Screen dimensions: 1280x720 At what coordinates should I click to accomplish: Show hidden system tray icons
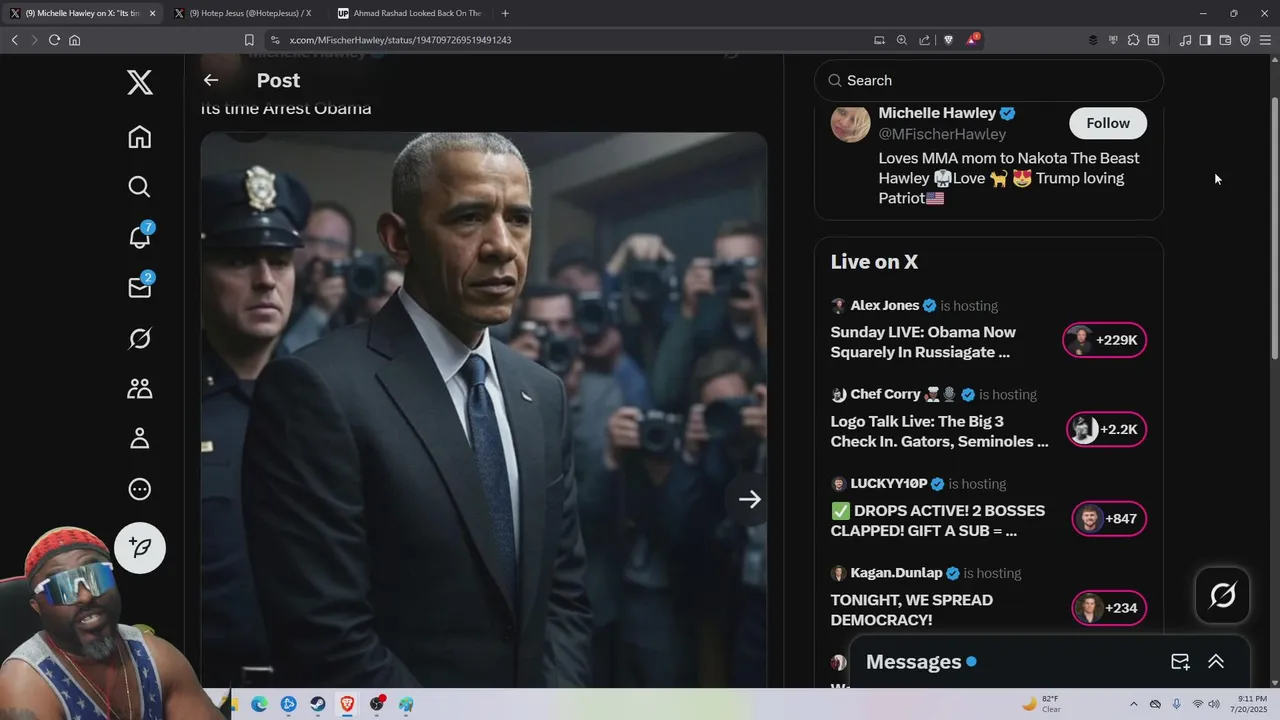click(1133, 704)
